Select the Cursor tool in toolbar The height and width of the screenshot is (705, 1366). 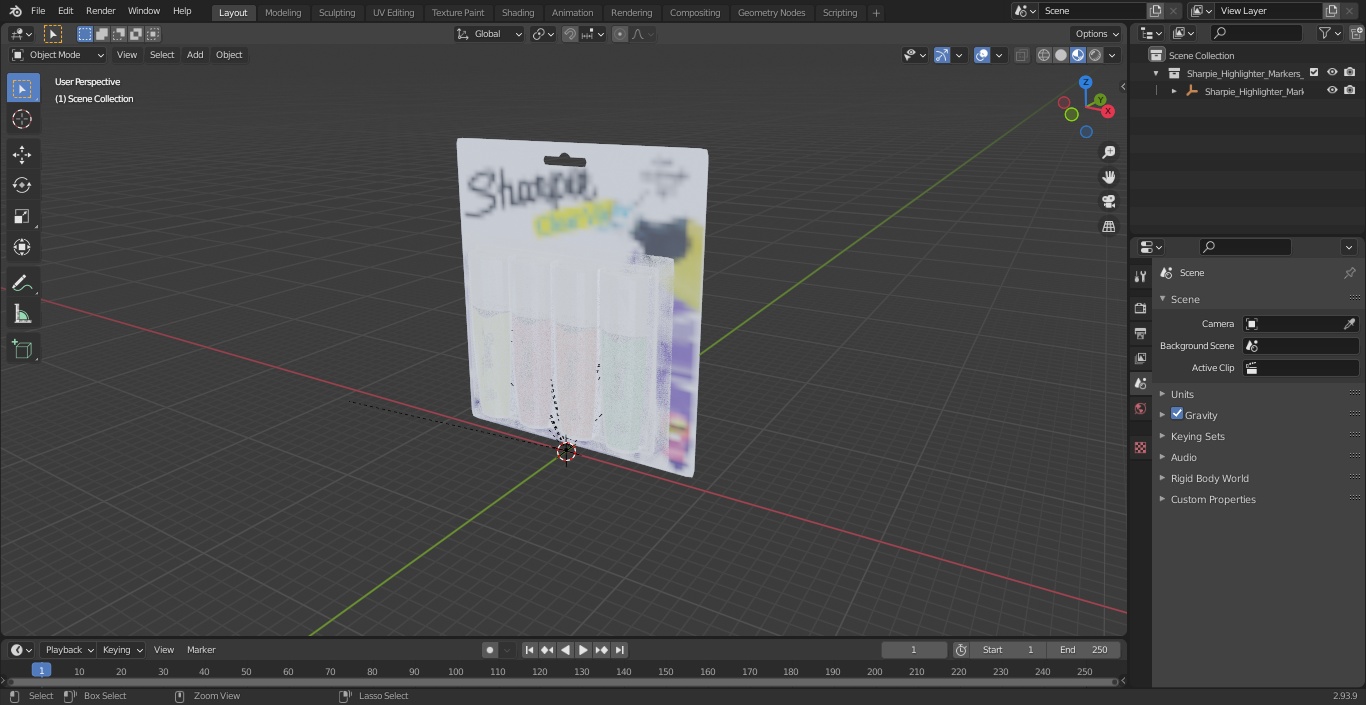pos(22,119)
